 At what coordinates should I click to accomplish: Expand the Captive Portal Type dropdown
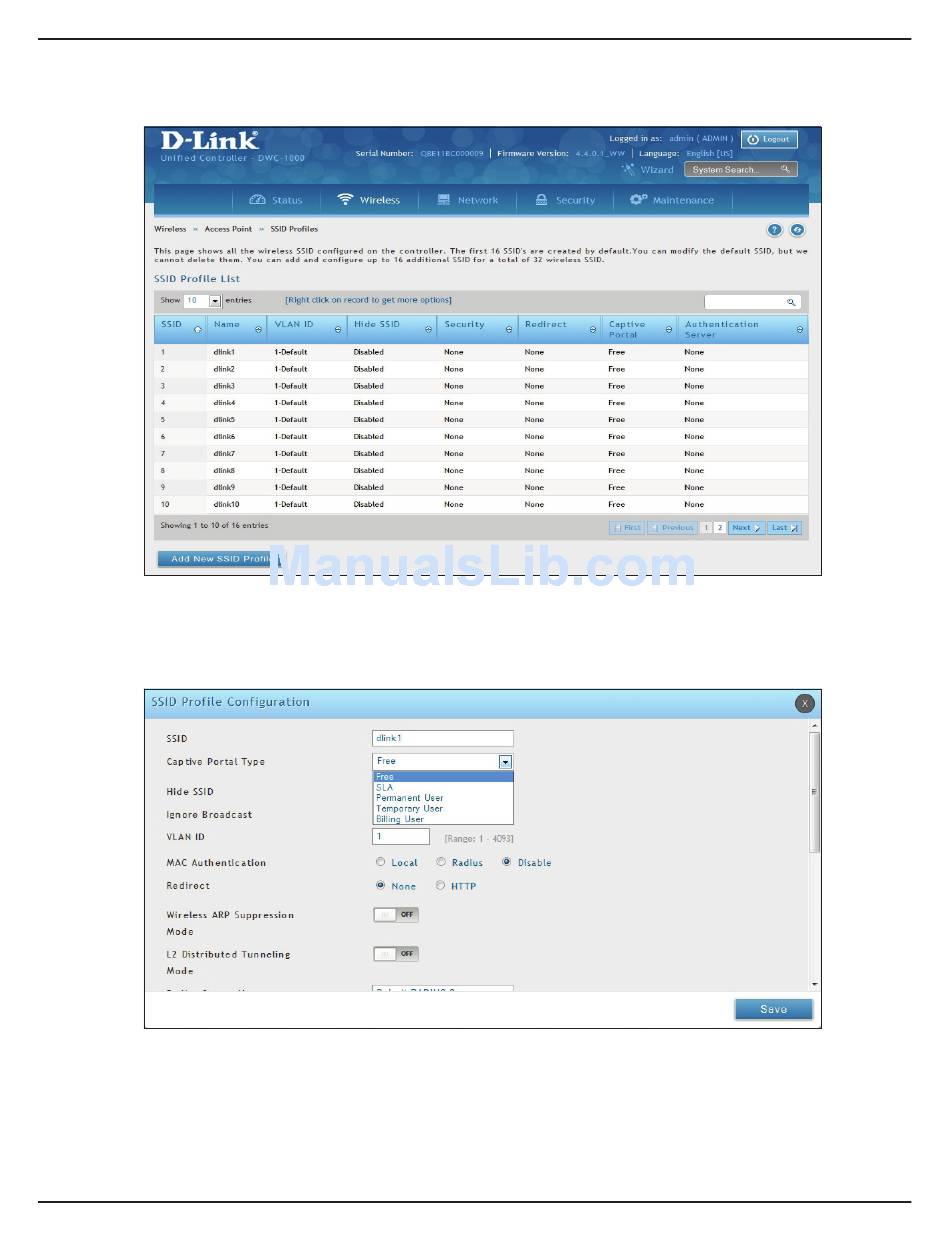pyautogui.click(x=505, y=762)
